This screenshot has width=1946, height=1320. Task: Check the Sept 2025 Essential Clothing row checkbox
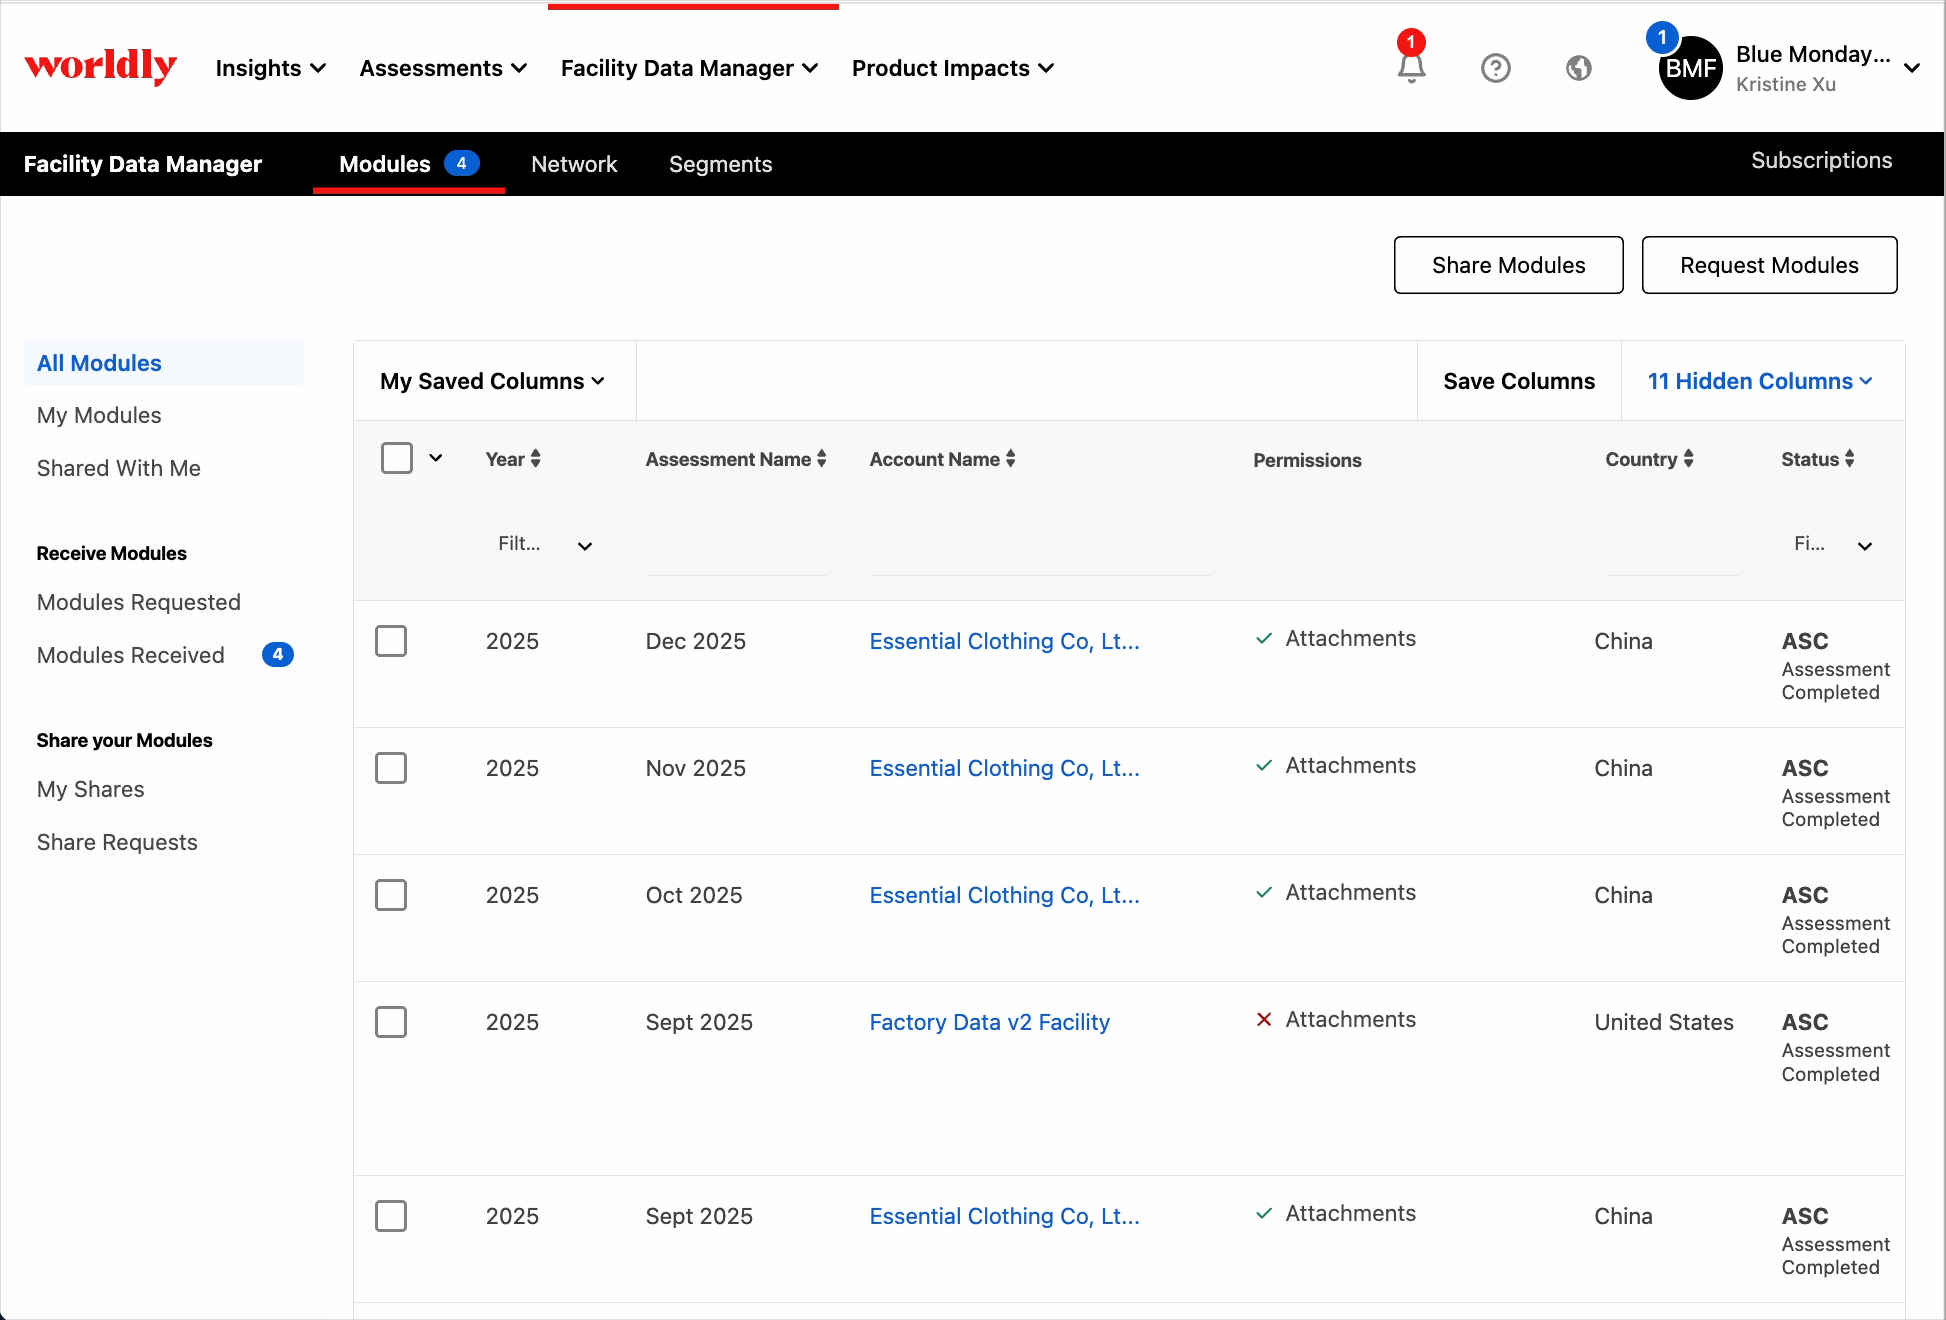(391, 1216)
